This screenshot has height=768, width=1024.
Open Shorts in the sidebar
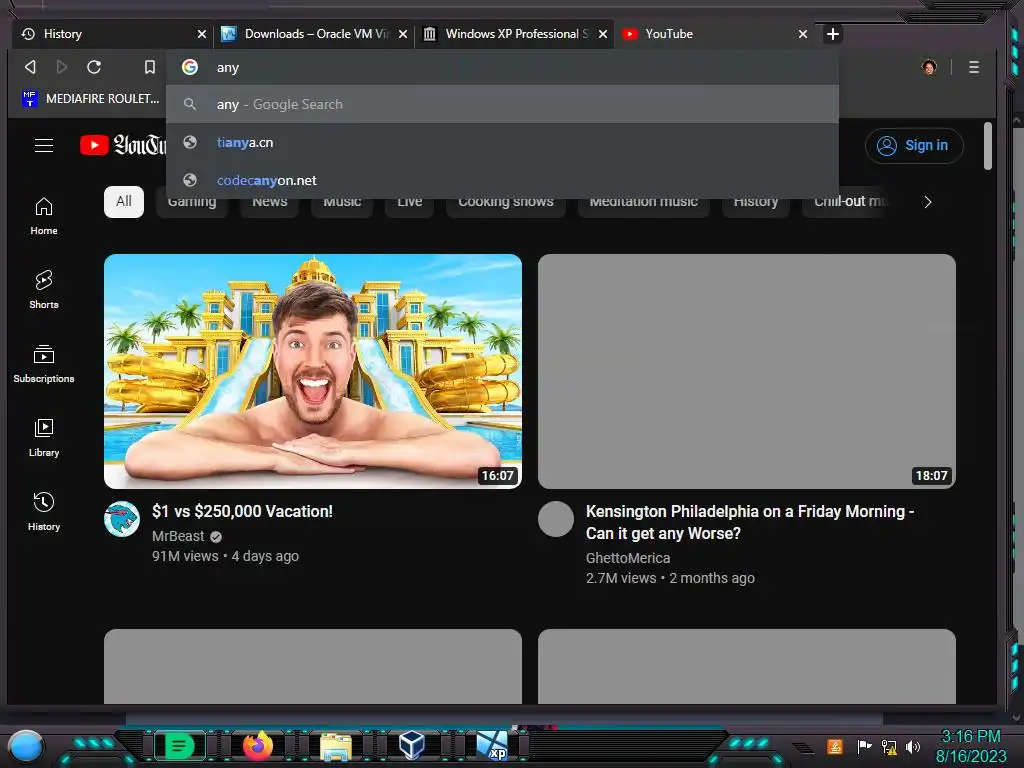coord(44,290)
